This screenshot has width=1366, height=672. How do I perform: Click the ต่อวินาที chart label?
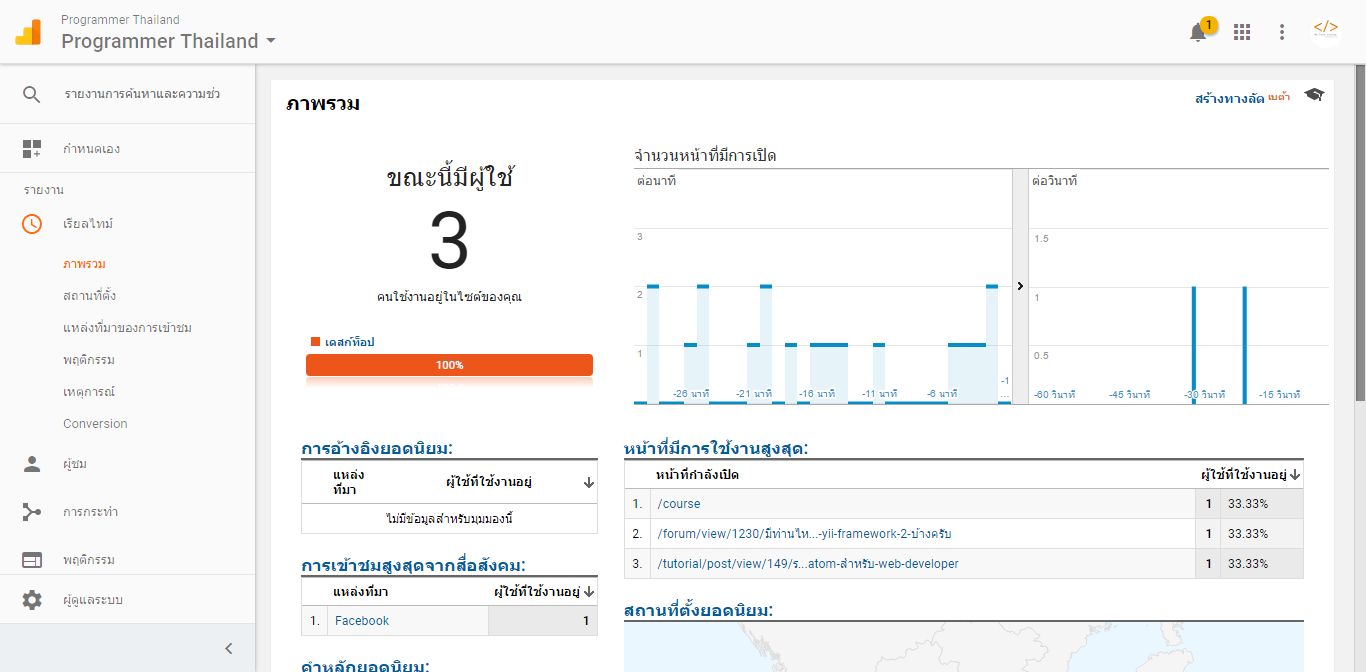pyautogui.click(x=1055, y=181)
